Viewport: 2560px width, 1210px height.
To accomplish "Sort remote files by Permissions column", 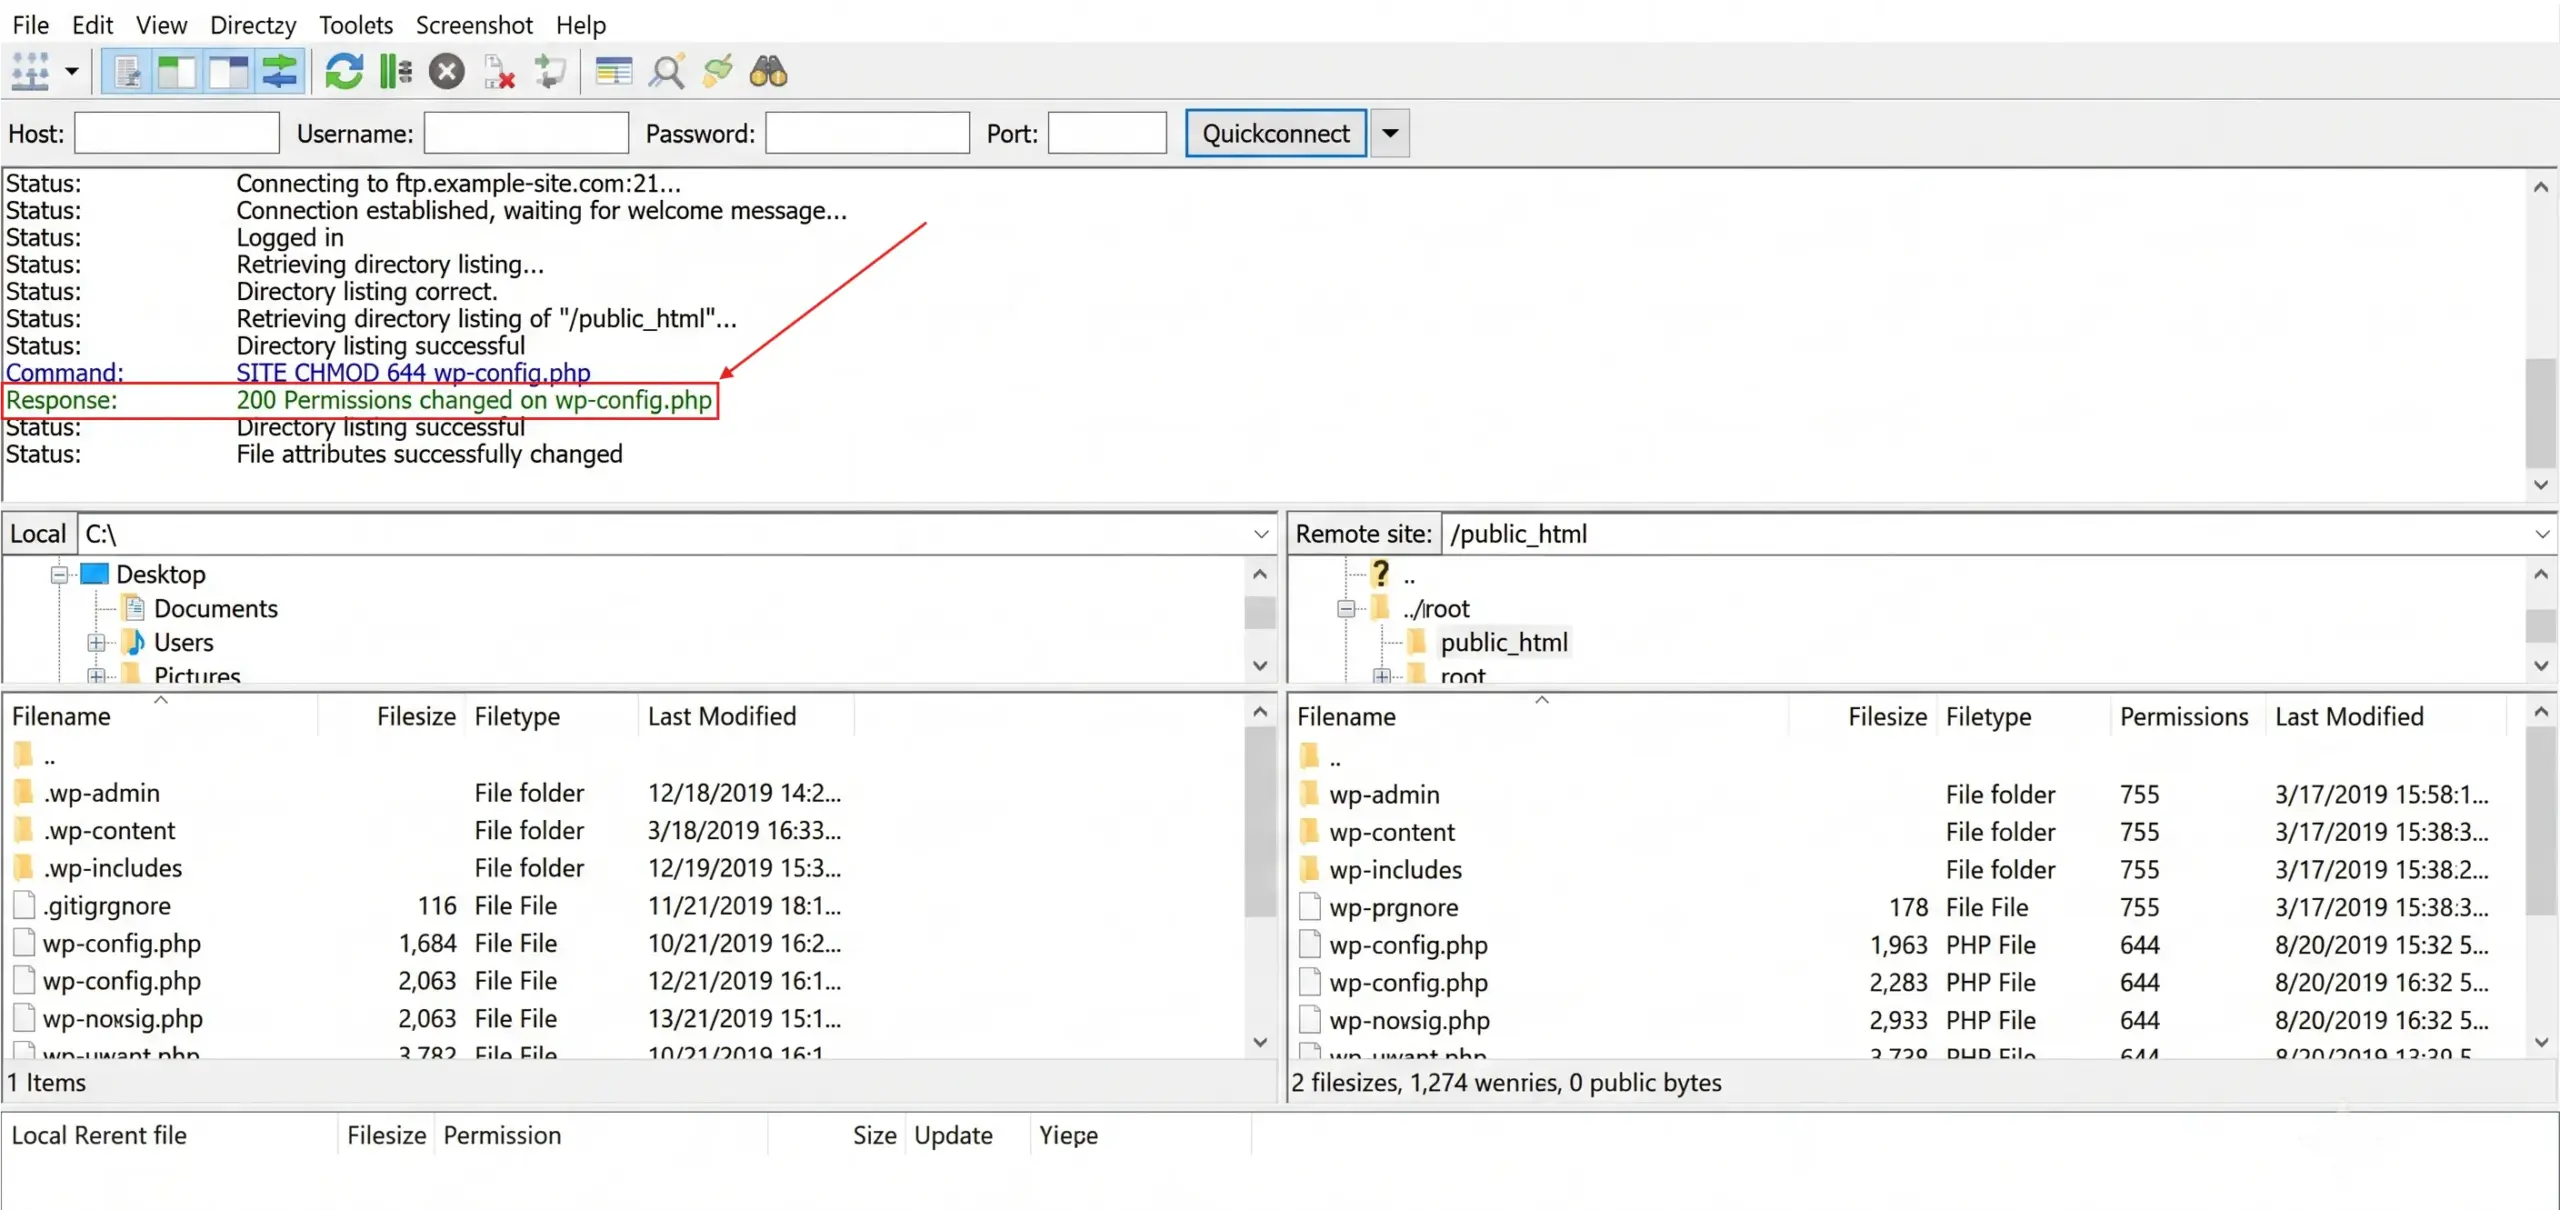I will [2184, 717].
